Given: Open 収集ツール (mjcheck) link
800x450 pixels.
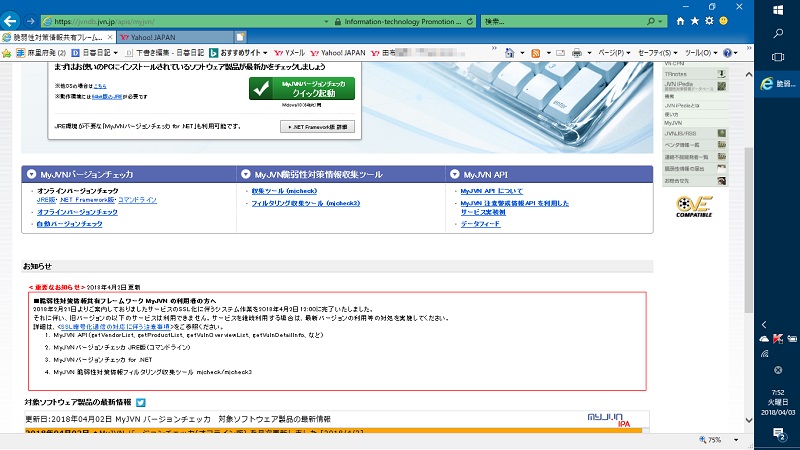Looking at the screenshot, I should click(x=284, y=191).
